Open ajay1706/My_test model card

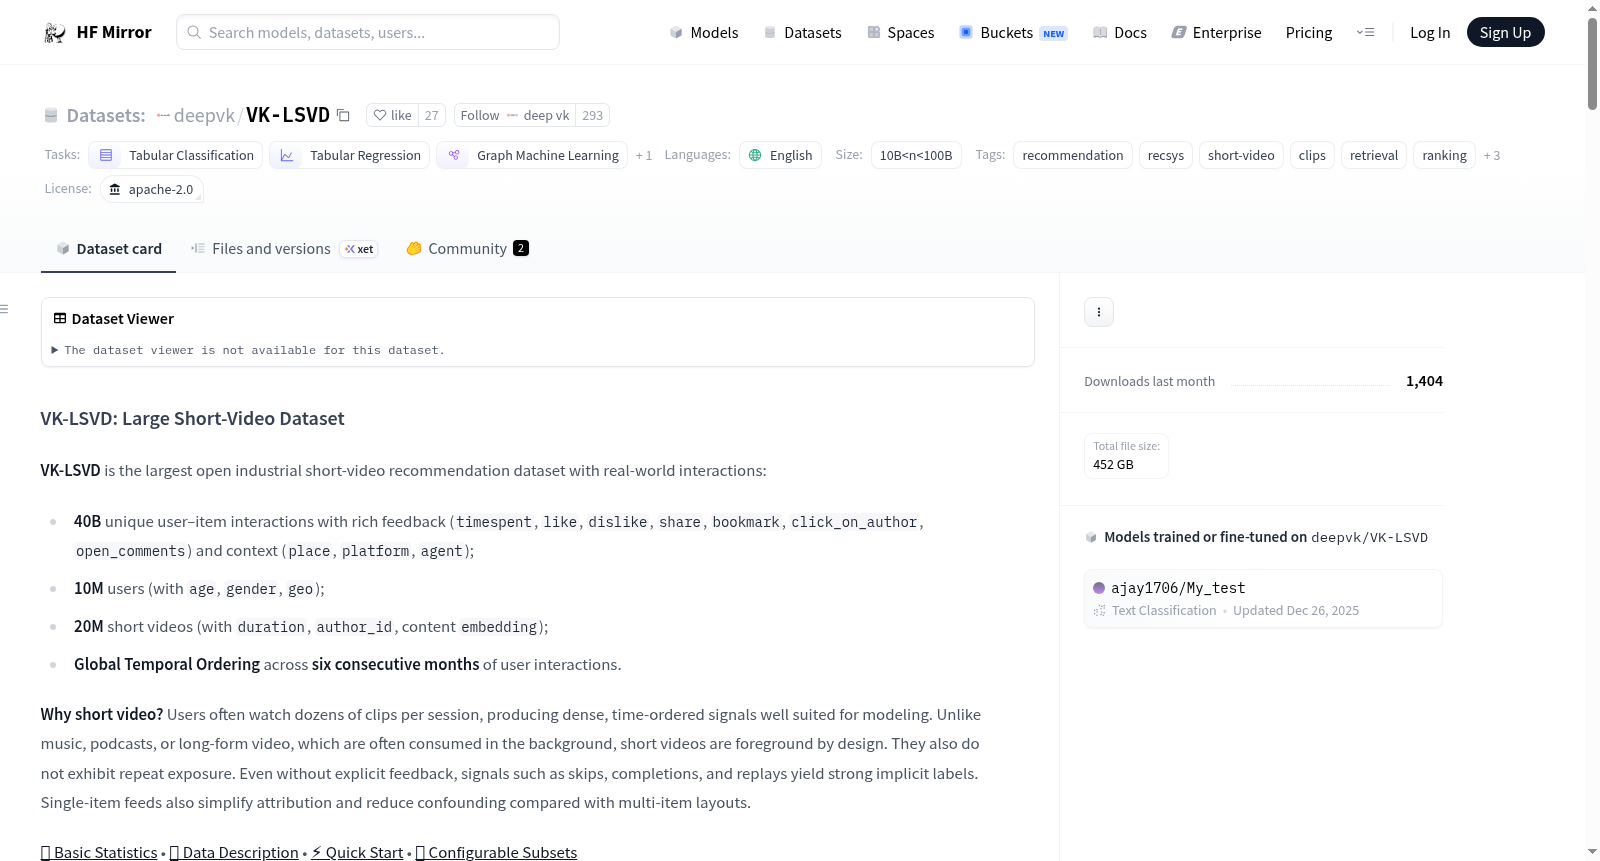pyautogui.click(x=1263, y=598)
